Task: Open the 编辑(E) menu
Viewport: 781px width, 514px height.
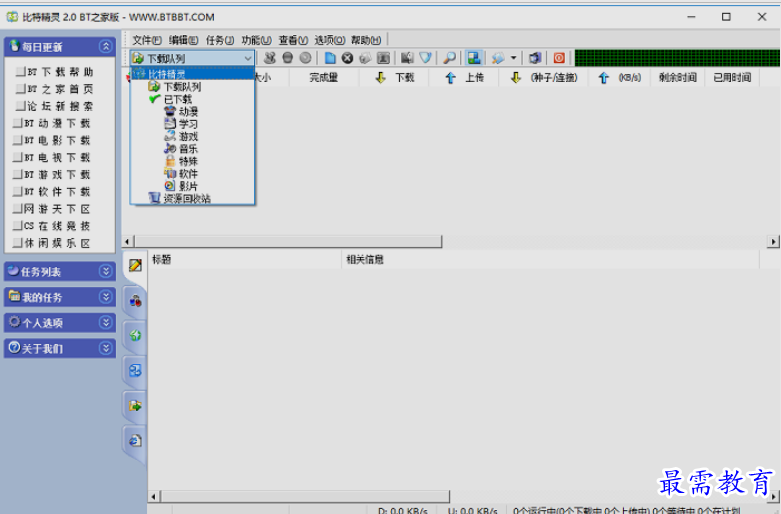Action: [x=183, y=40]
